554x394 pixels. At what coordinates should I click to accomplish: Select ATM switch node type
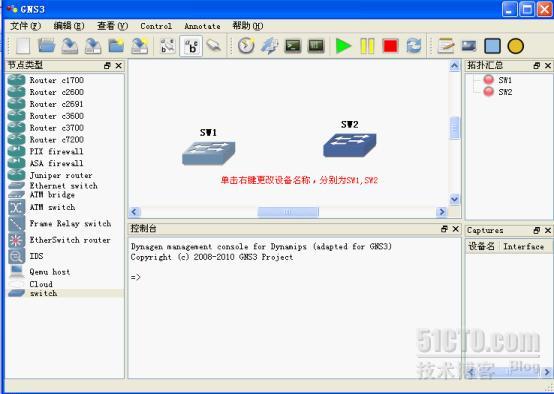[x=65, y=207]
